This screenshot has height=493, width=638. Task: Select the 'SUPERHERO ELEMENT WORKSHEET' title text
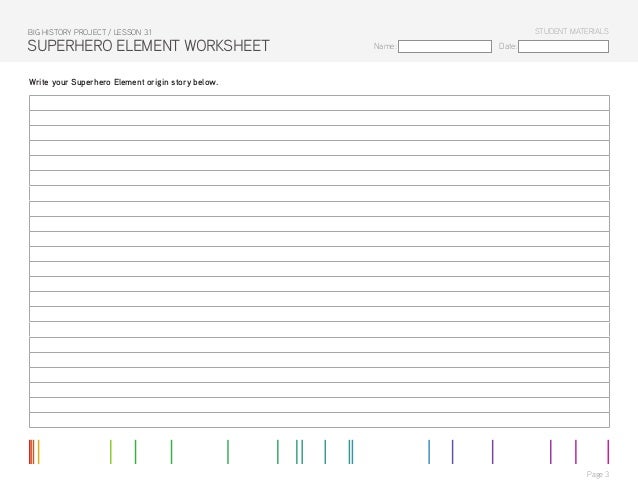point(149,46)
